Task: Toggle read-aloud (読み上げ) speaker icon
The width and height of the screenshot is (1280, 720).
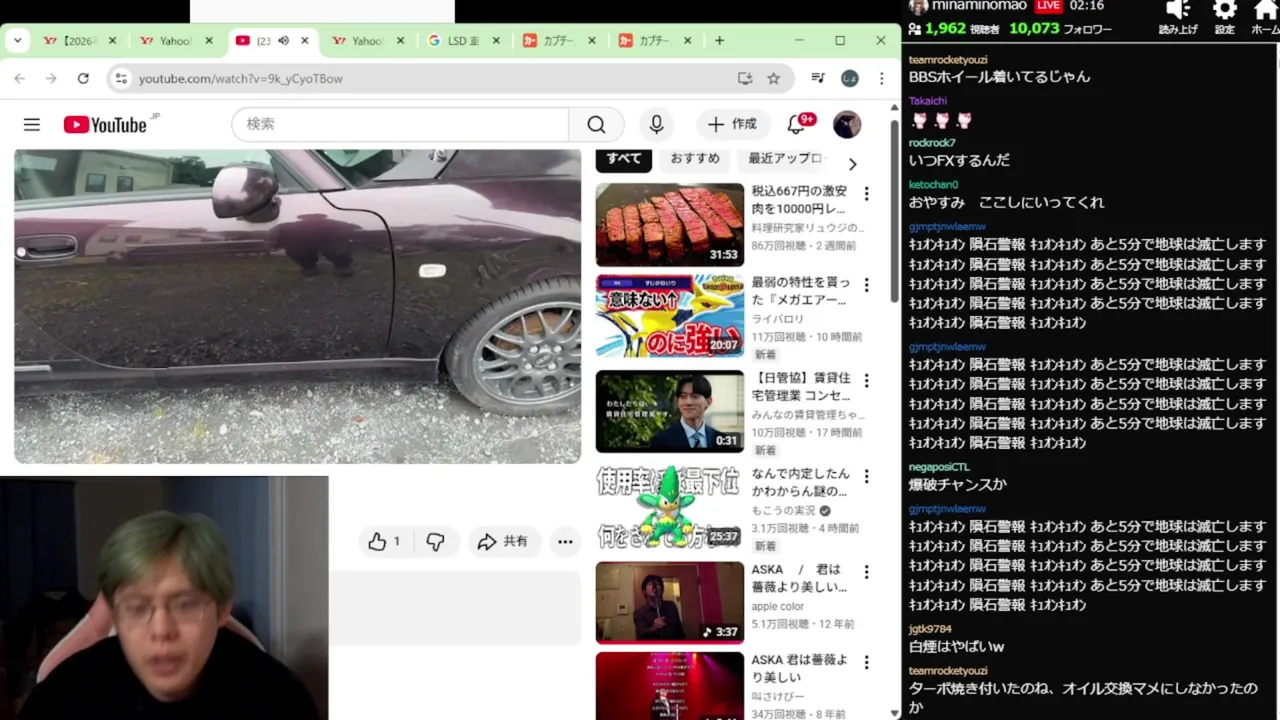Action: click(x=1178, y=11)
